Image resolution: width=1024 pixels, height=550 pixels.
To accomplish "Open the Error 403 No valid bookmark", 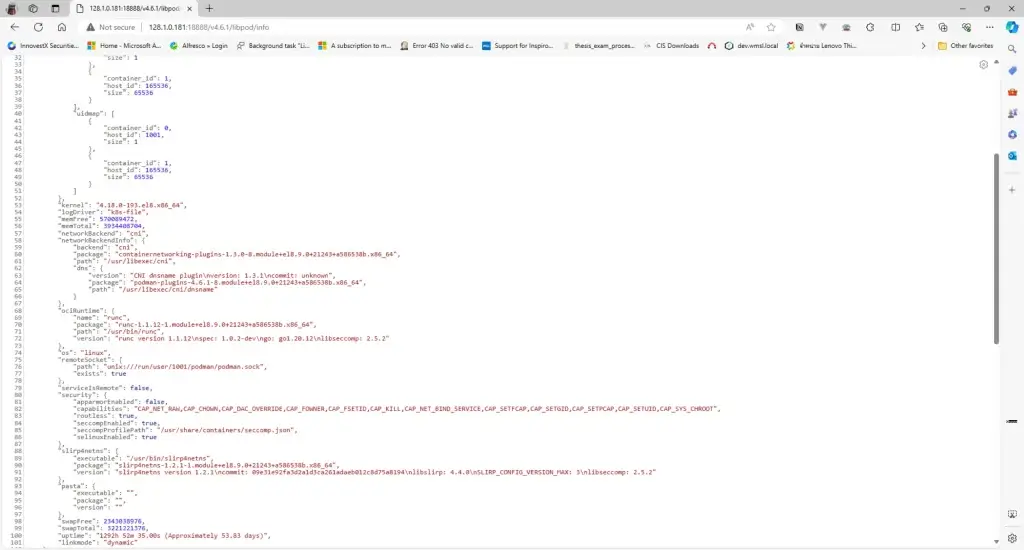I will [x=436, y=46].
